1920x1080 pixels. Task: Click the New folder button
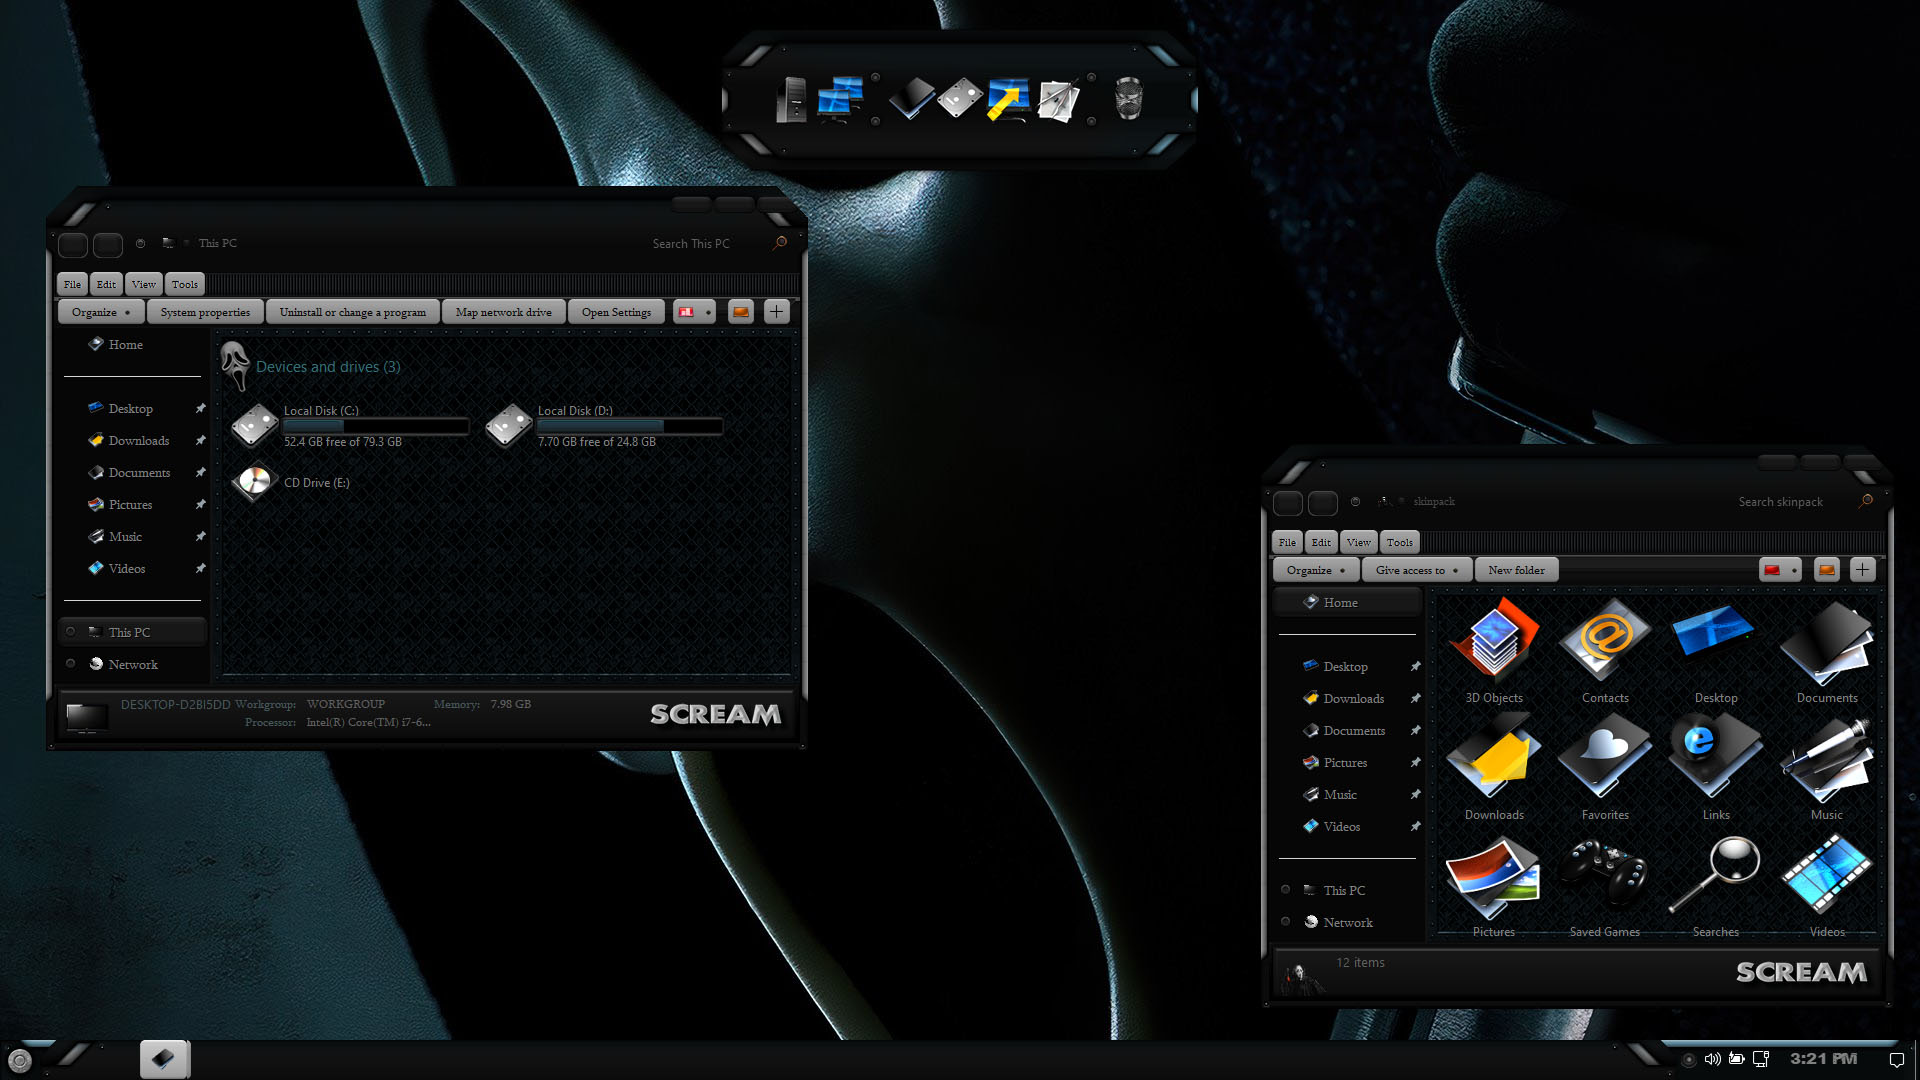tap(1516, 570)
